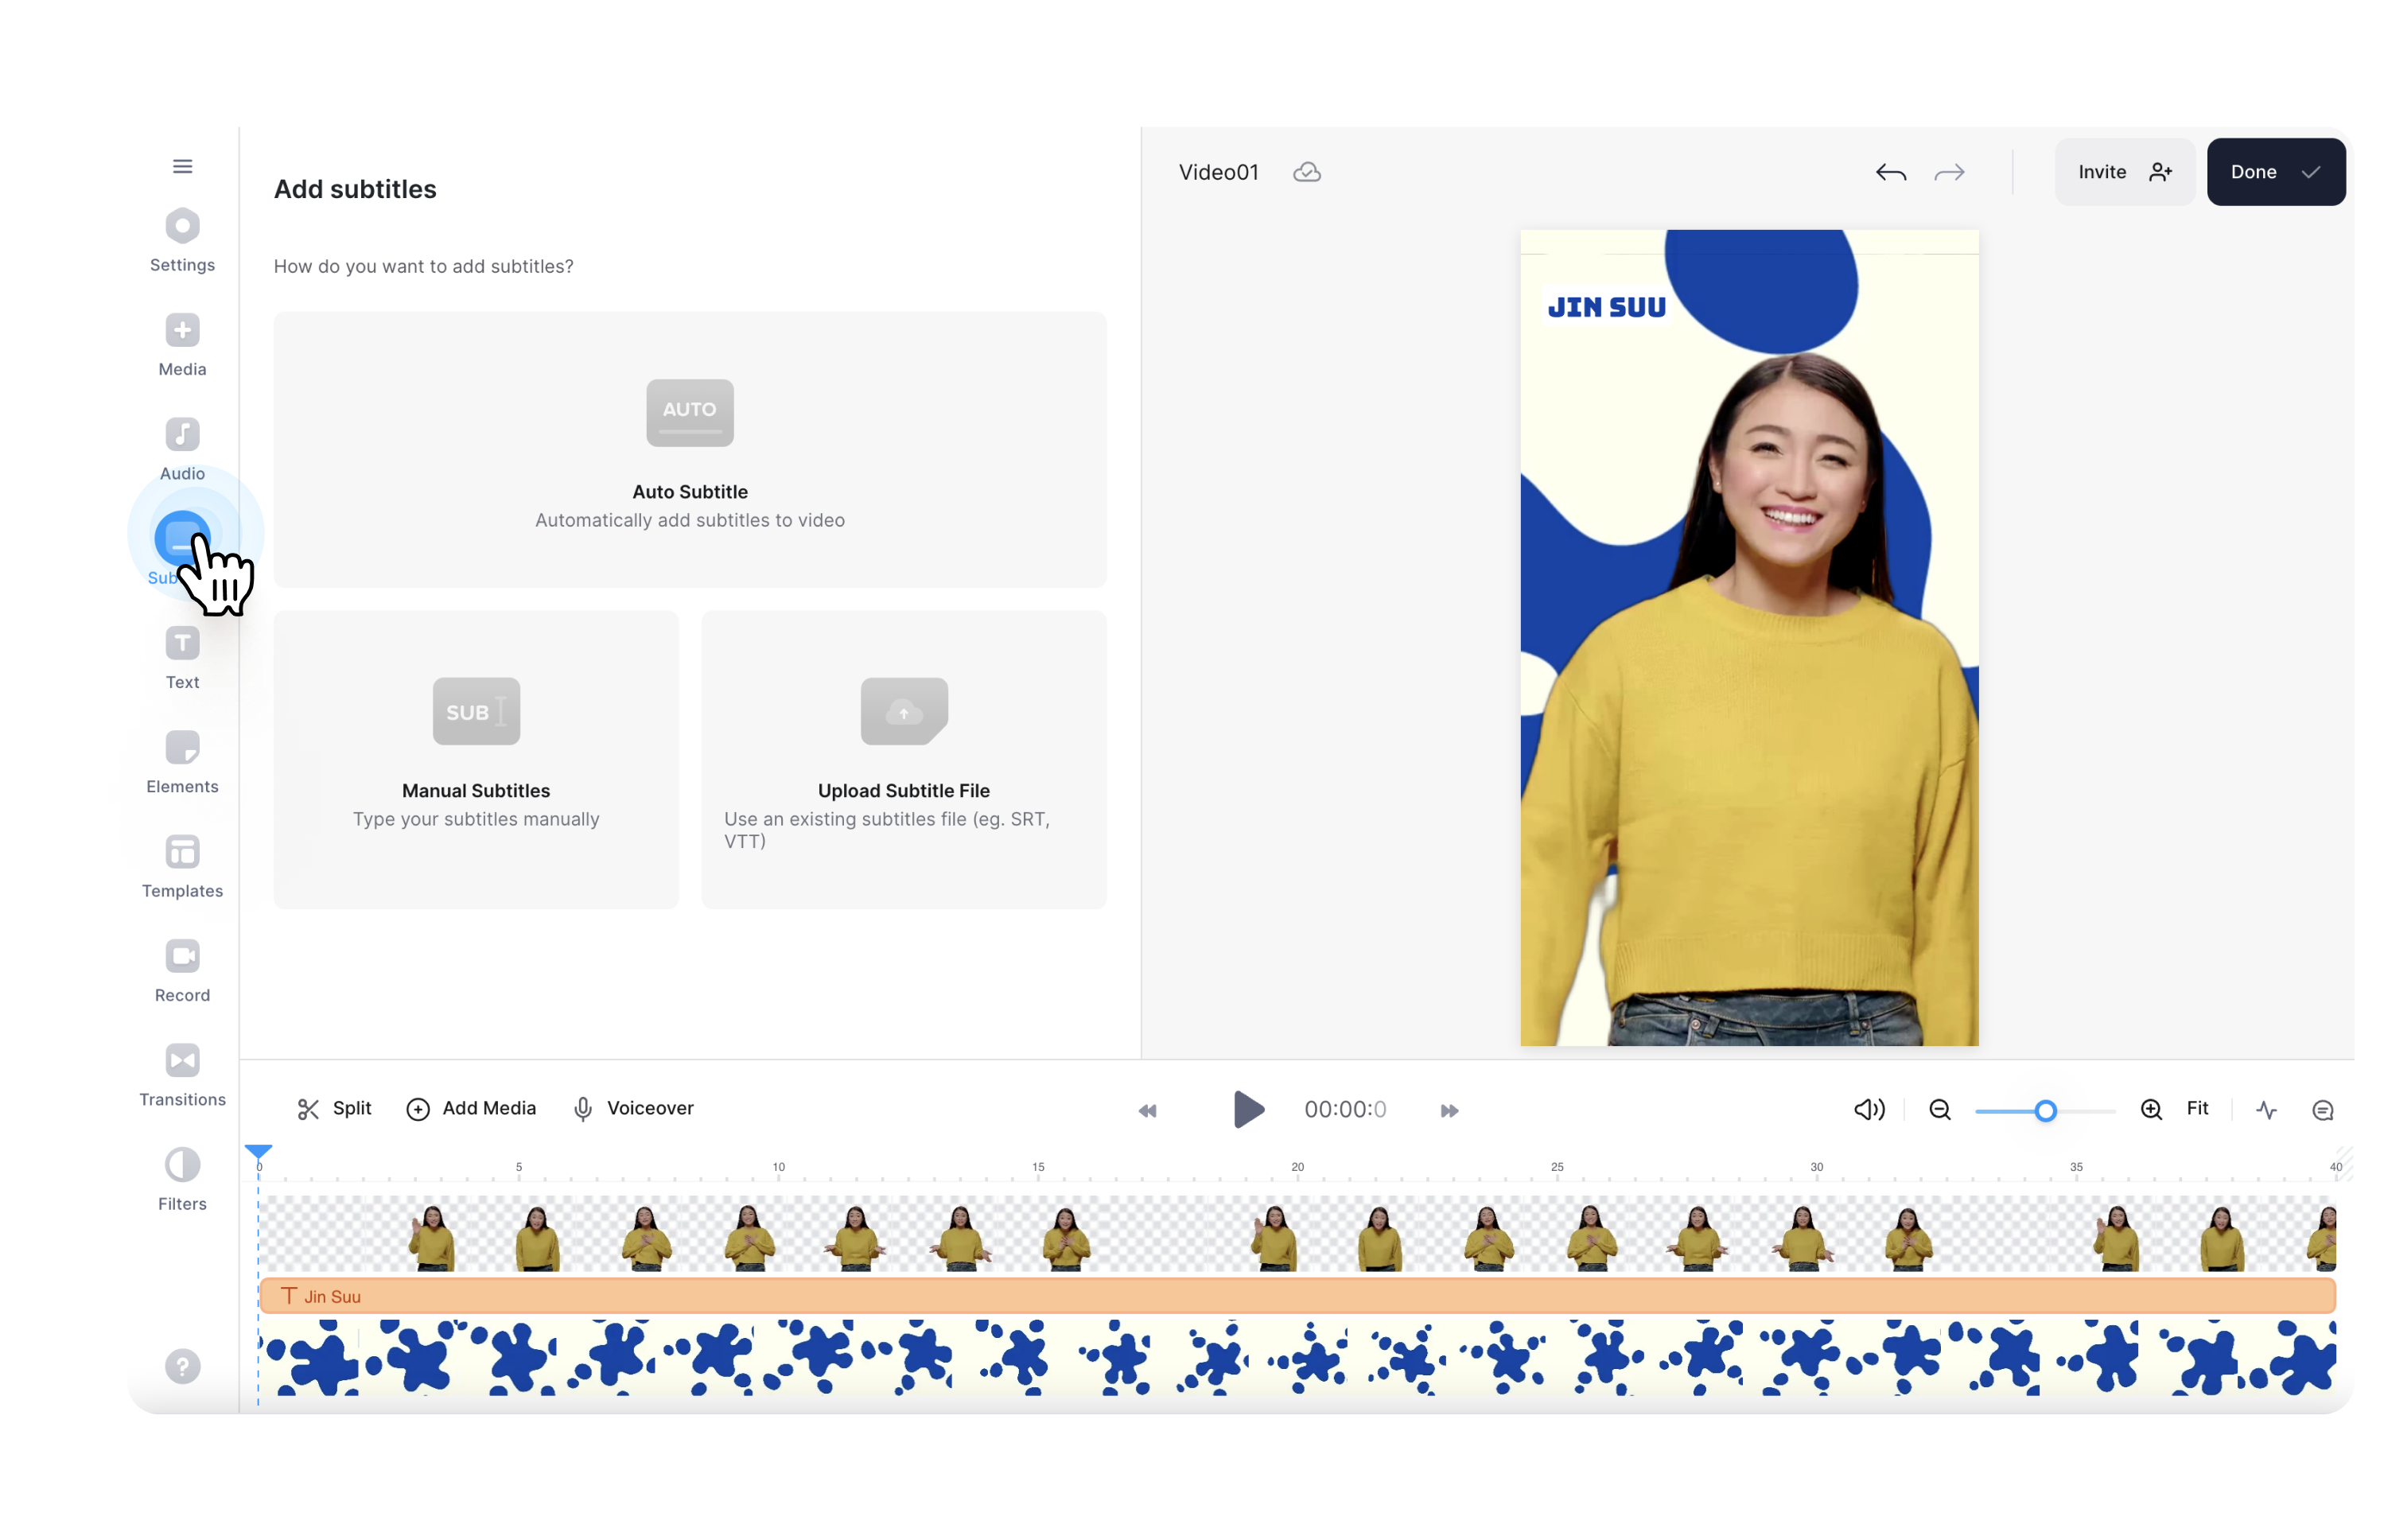Screen dimensions: 2384x1540
Task: Select Upload Subtitle File card
Action: [x=903, y=759]
